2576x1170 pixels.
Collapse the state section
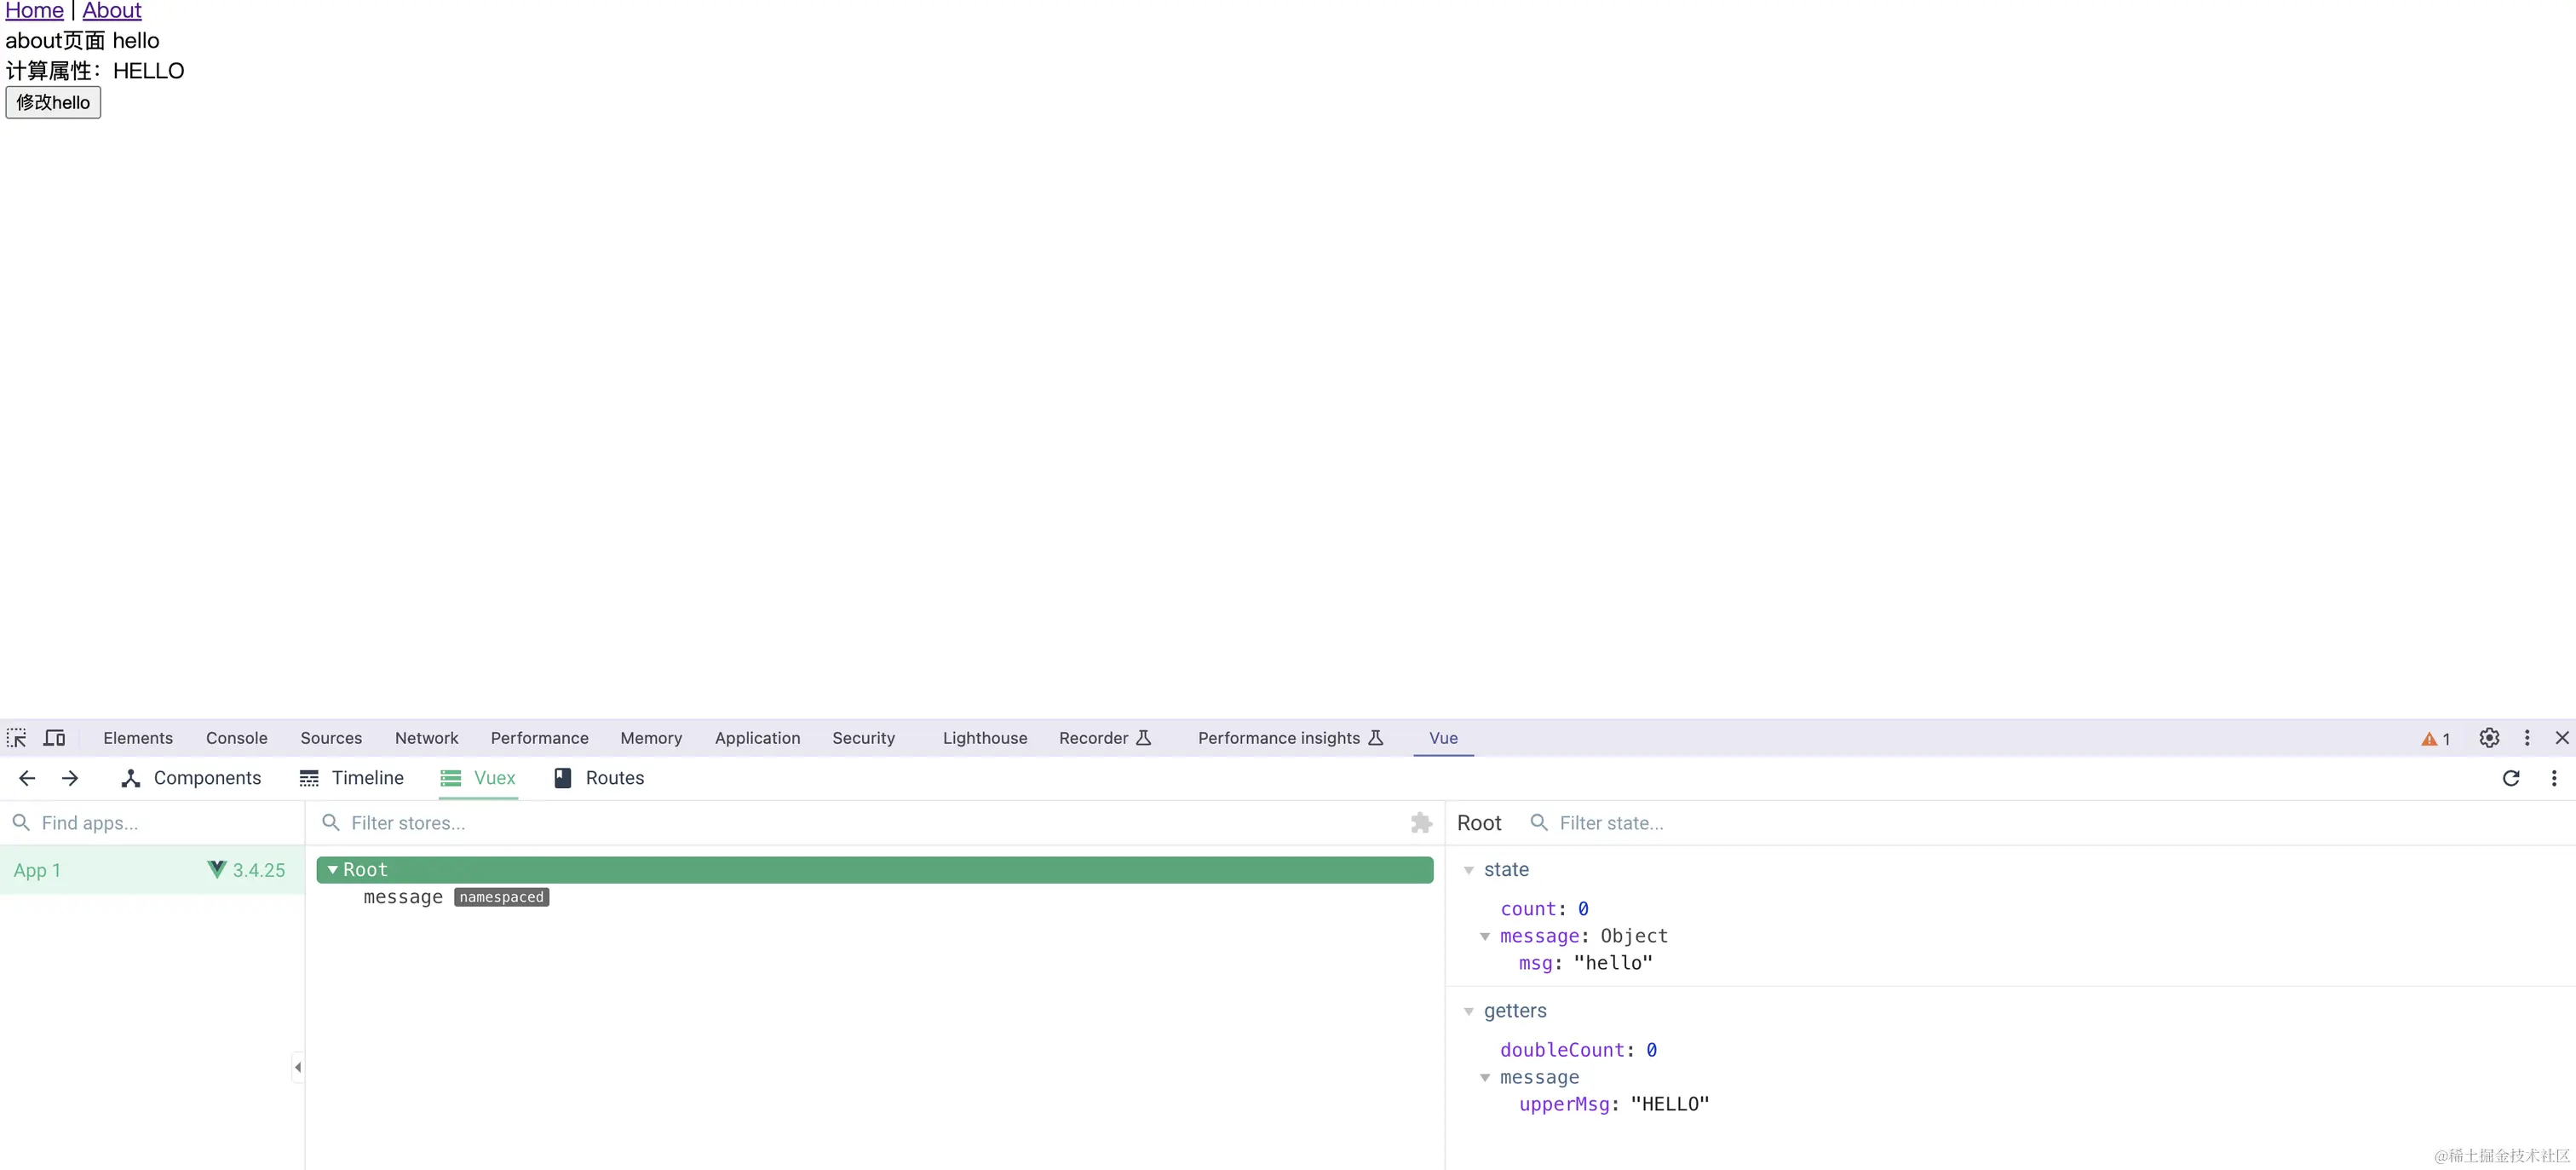(x=1469, y=870)
